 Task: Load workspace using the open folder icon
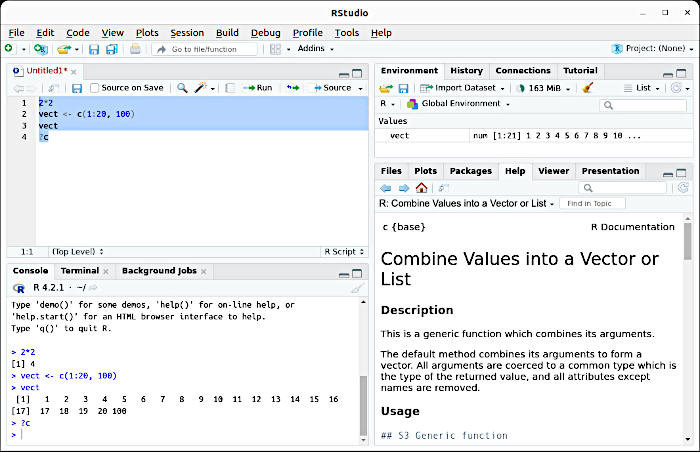point(386,88)
